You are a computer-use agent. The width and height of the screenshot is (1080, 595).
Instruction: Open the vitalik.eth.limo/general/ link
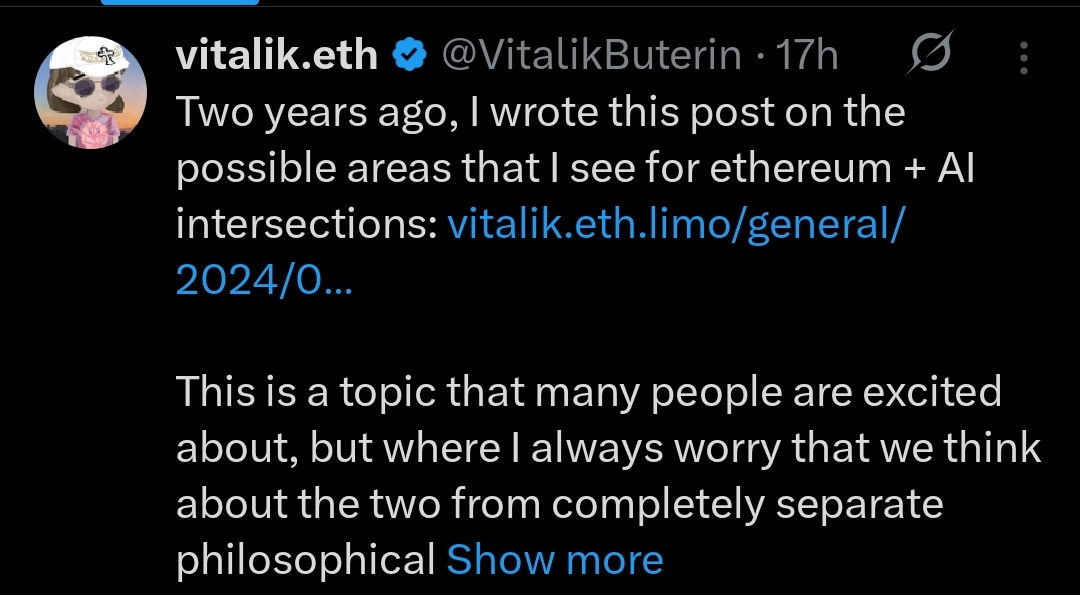click(x=676, y=225)
